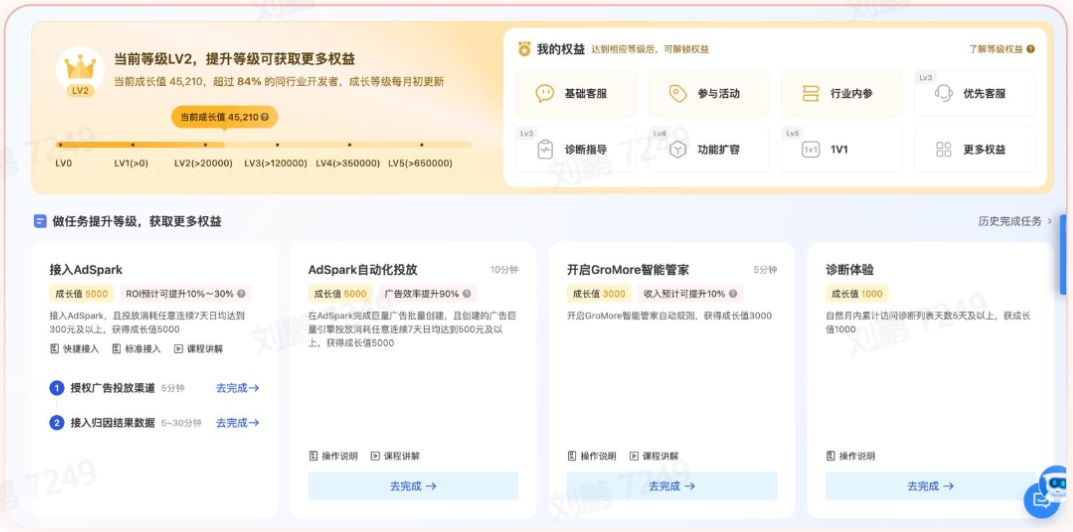Click the help icon after 收入预计可提升10%
The height and width of the screenshot is (532, 1073).
click(x=732, y=294)
